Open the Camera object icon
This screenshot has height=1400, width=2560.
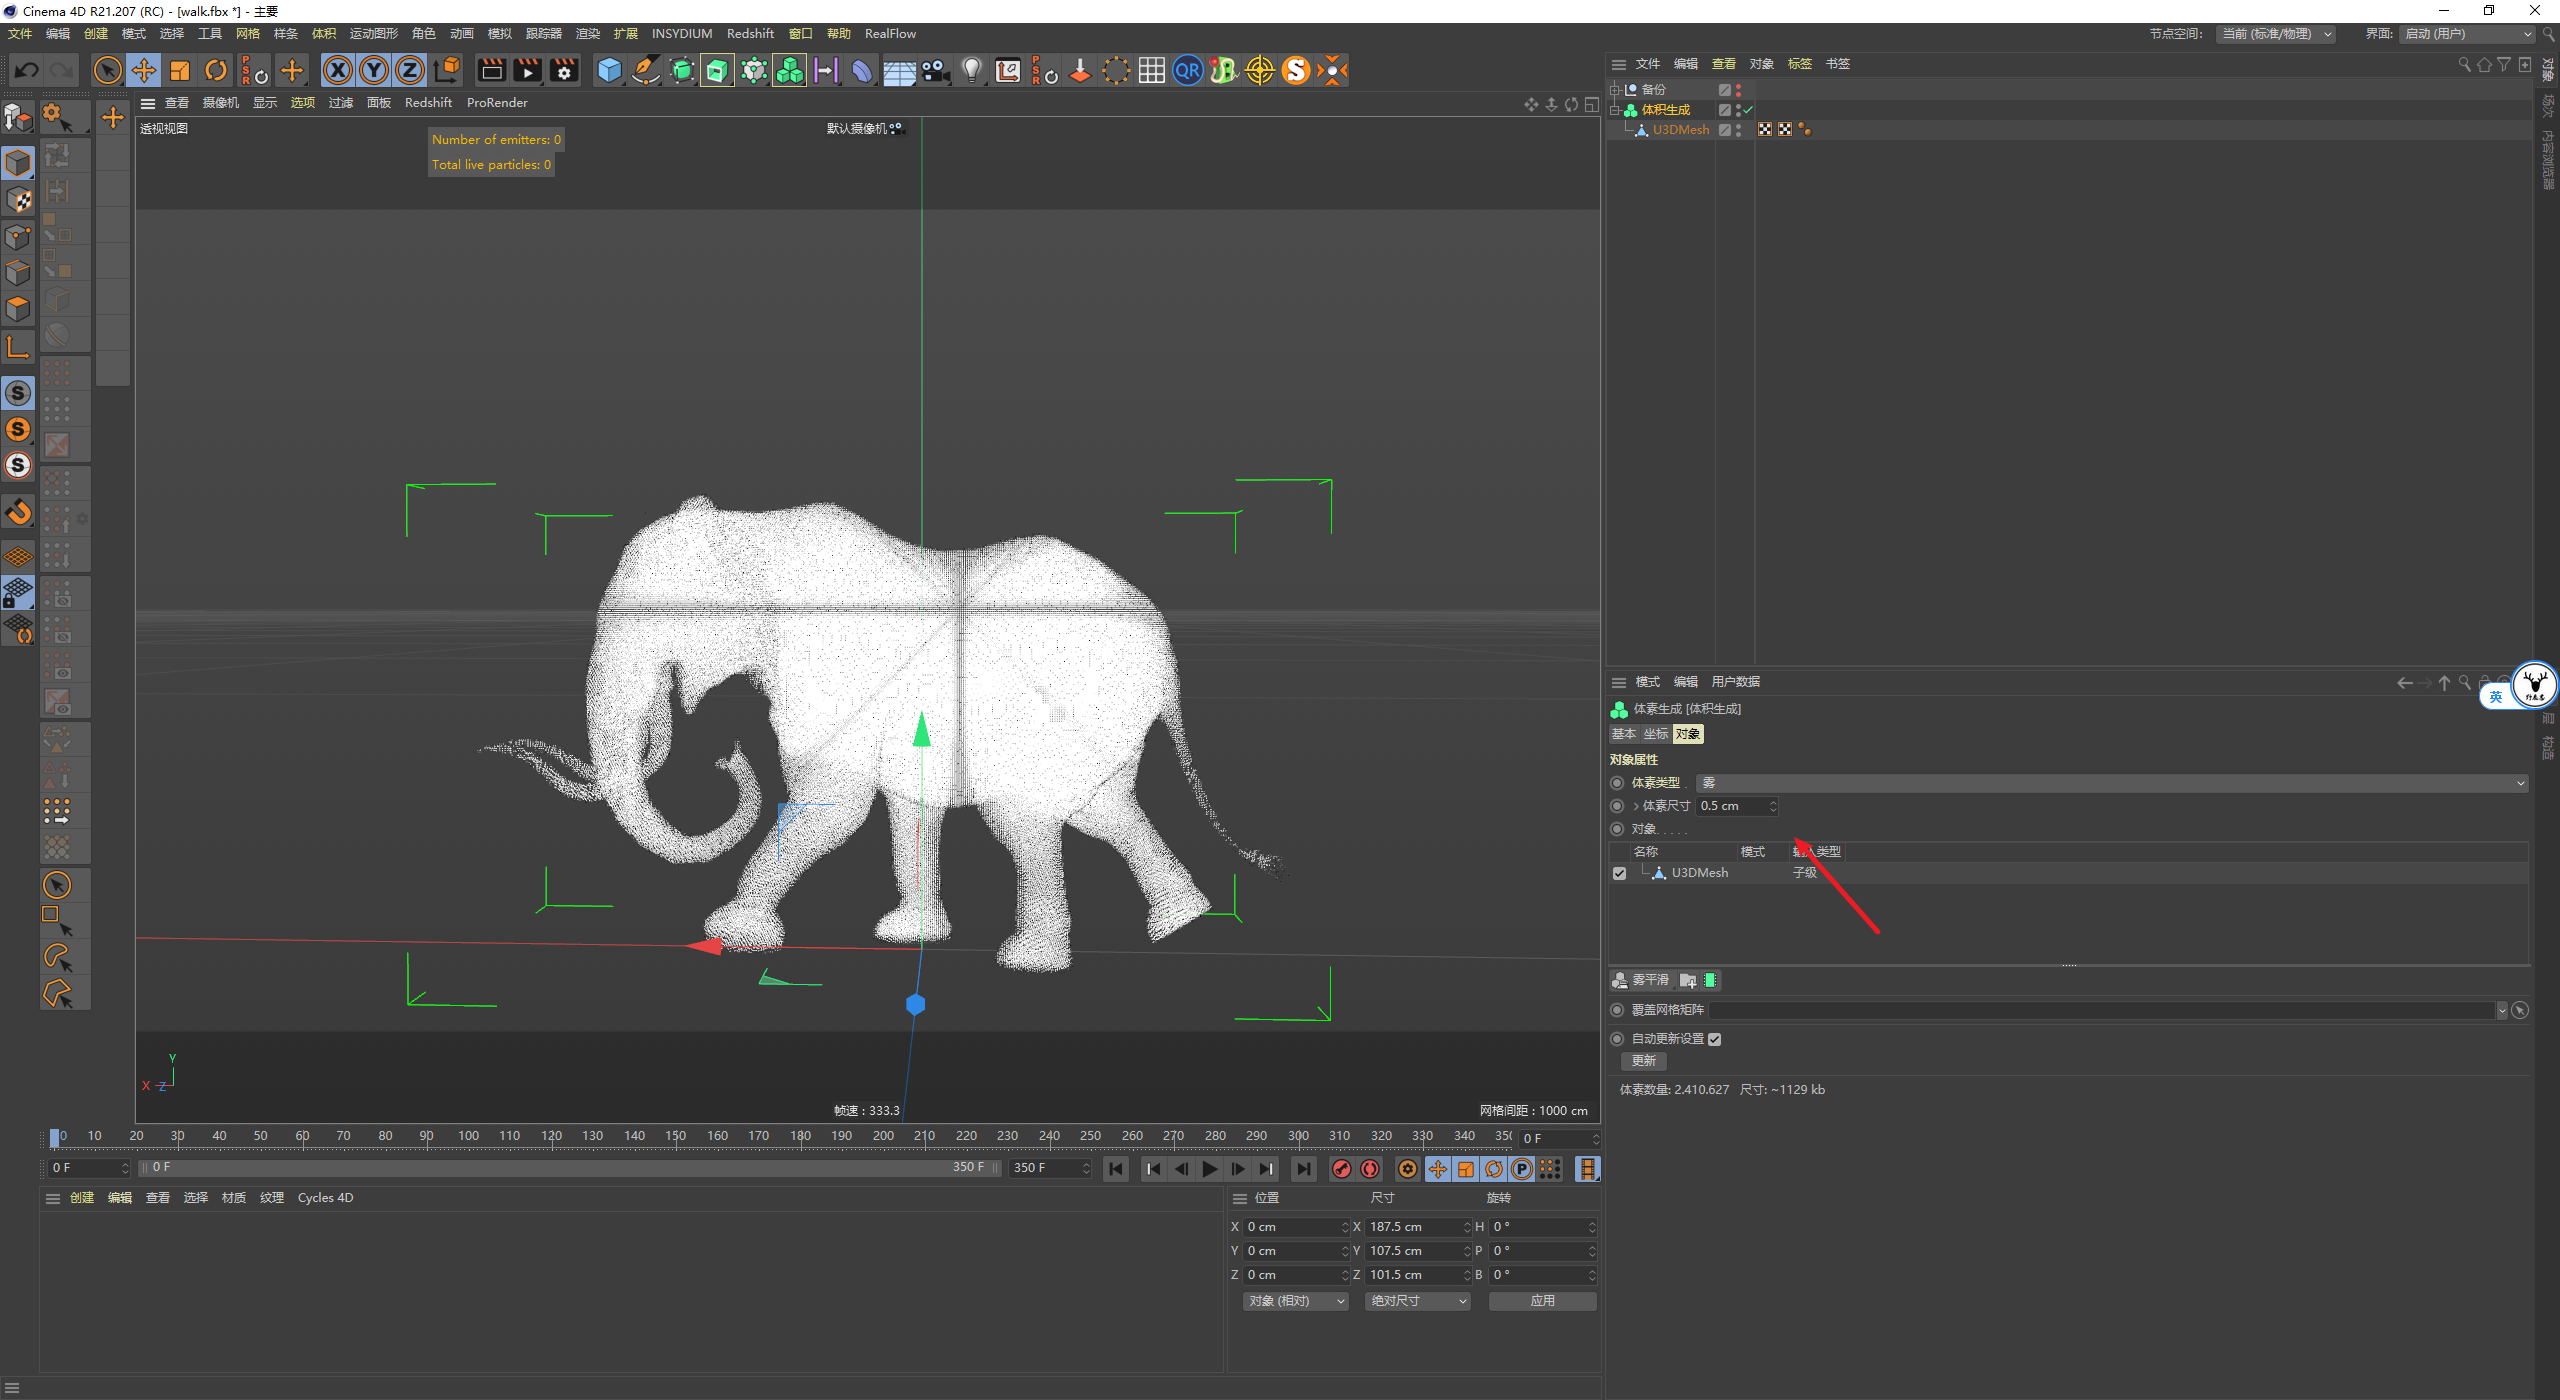click(x=935, y=70)
